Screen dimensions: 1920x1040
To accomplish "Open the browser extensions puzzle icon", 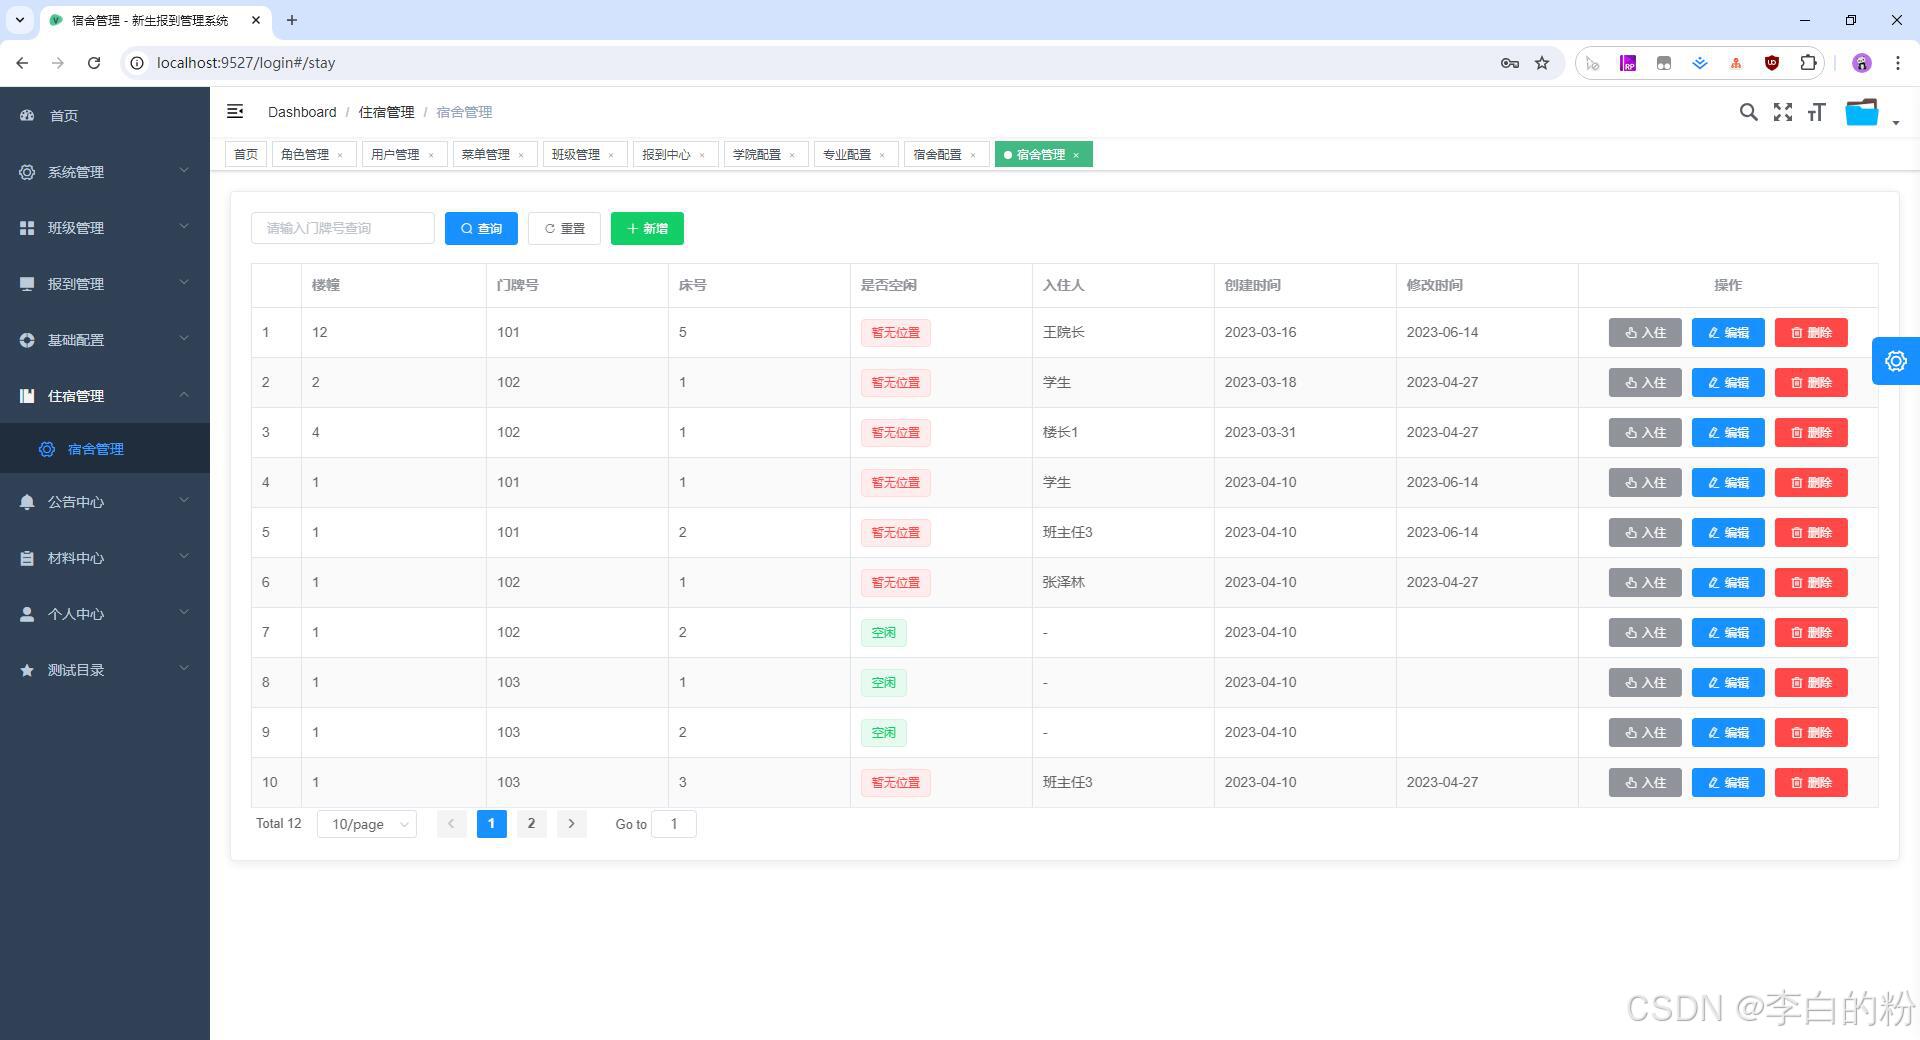I will click(1808, 63).
